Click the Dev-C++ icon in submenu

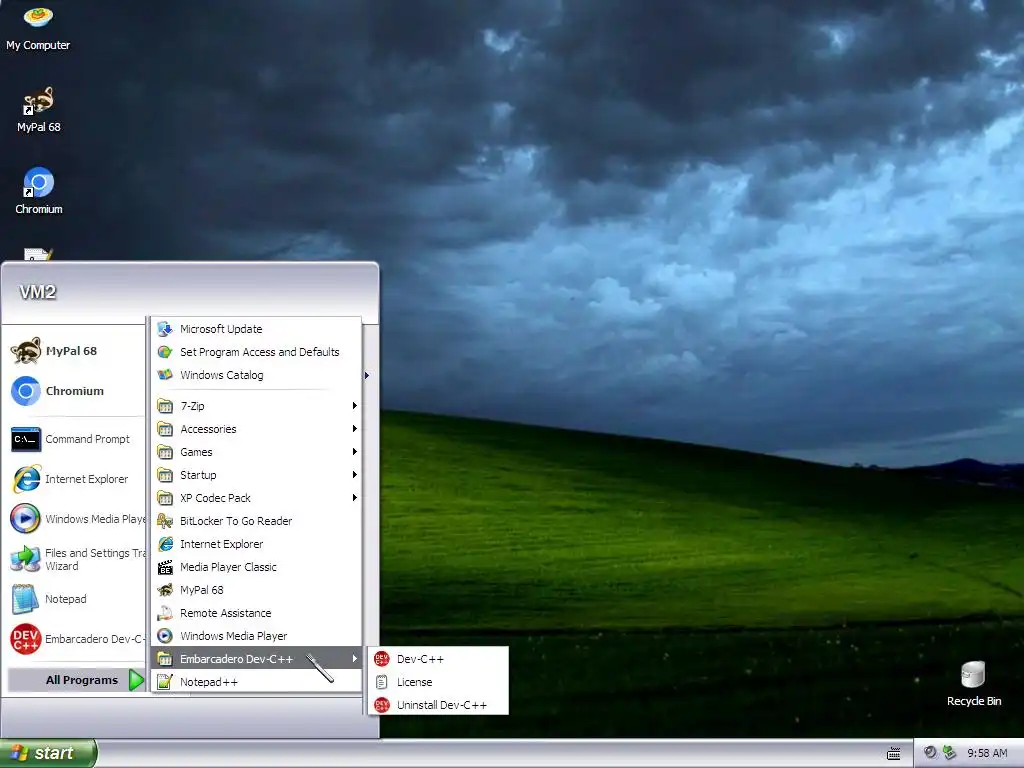click(x=382, y=659)
